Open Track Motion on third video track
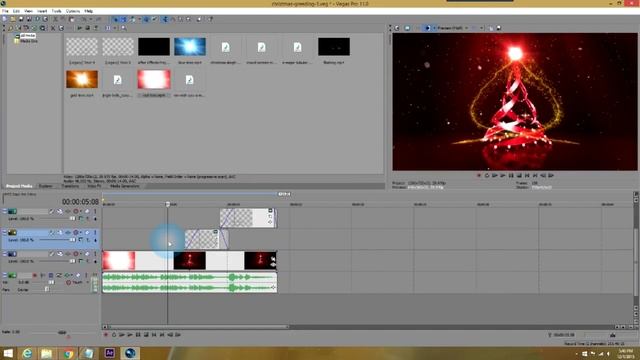This screenshot has height=360, width=640. [x=60, y=254]
